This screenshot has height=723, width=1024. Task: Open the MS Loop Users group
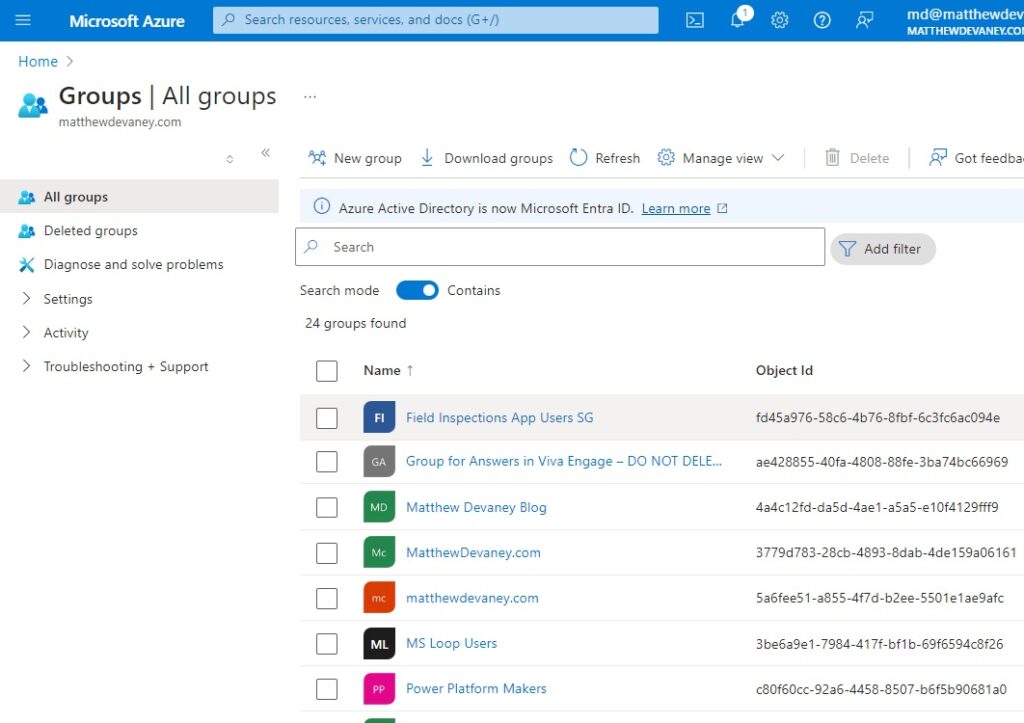click(x=451, y=643)
